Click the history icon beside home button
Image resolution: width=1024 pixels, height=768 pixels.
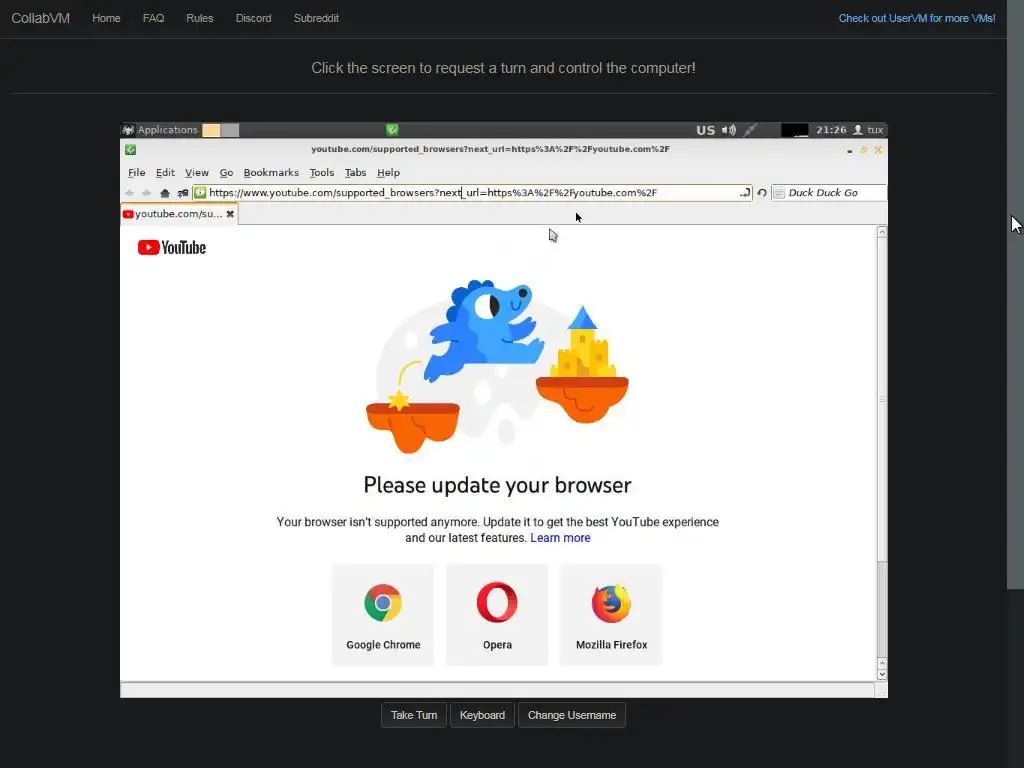coord(183,193)
